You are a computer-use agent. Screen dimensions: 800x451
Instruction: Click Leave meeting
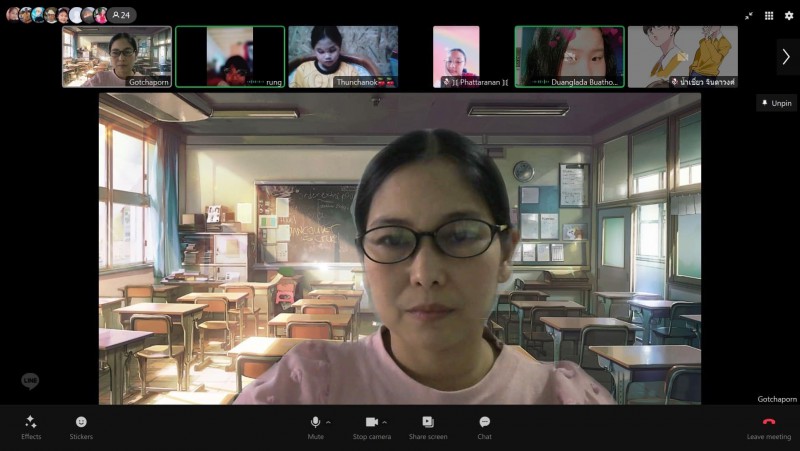tap(768, 427)
